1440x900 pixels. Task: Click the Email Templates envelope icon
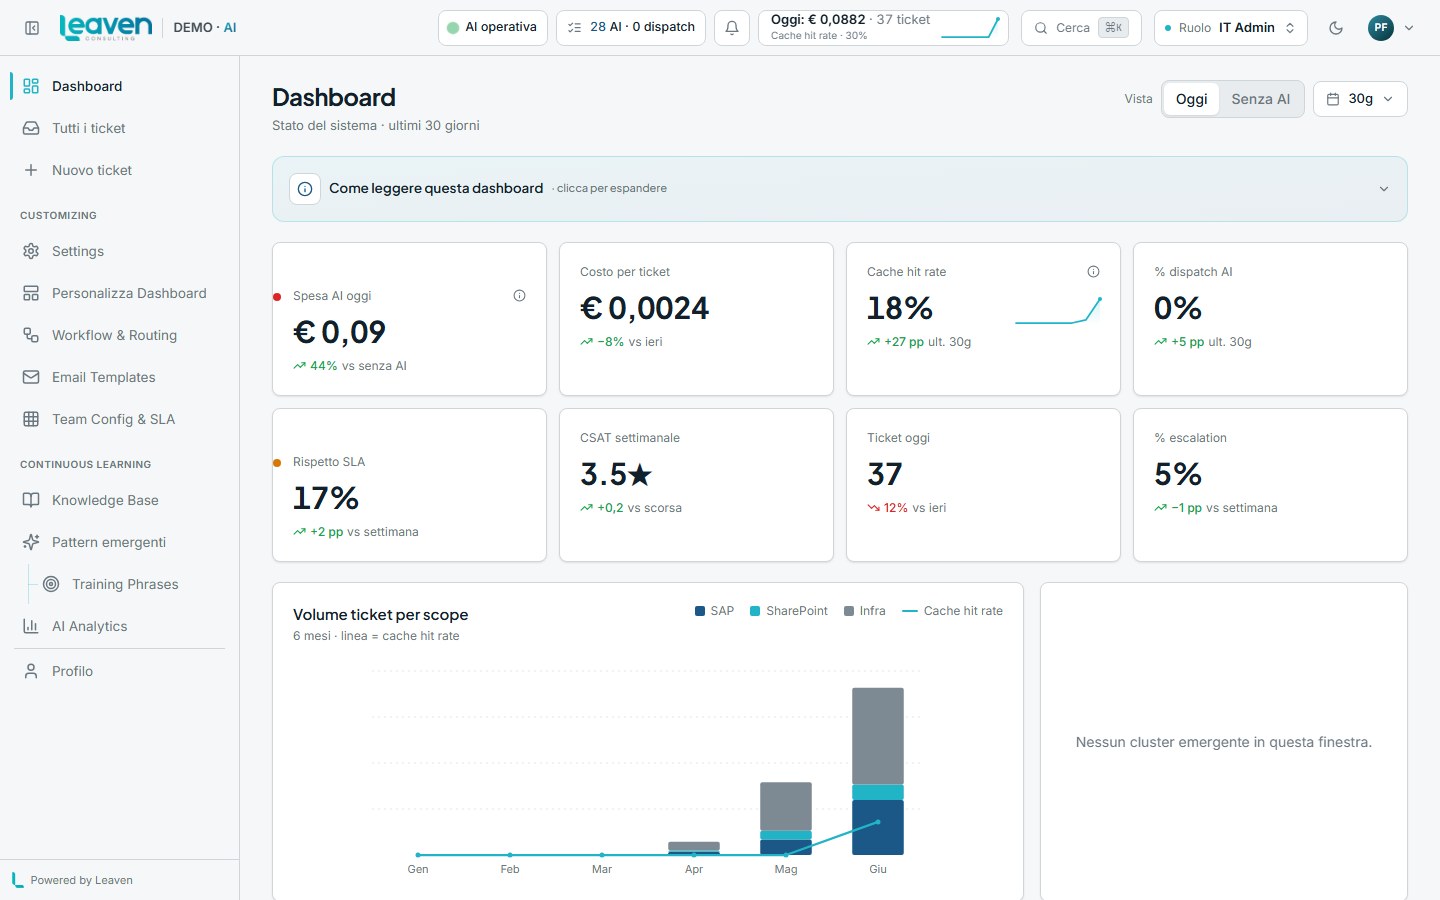[31, 377]
